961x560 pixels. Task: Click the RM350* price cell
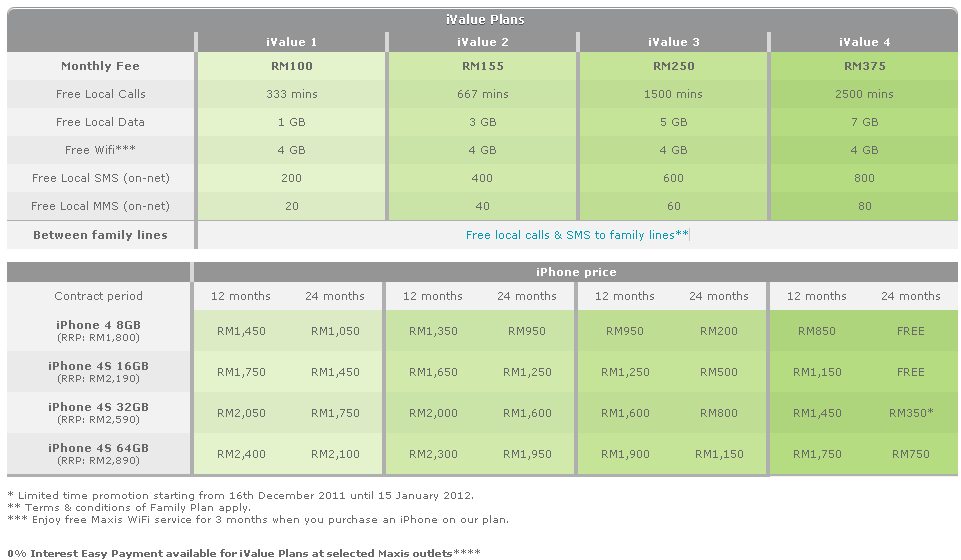coord(910,413)
